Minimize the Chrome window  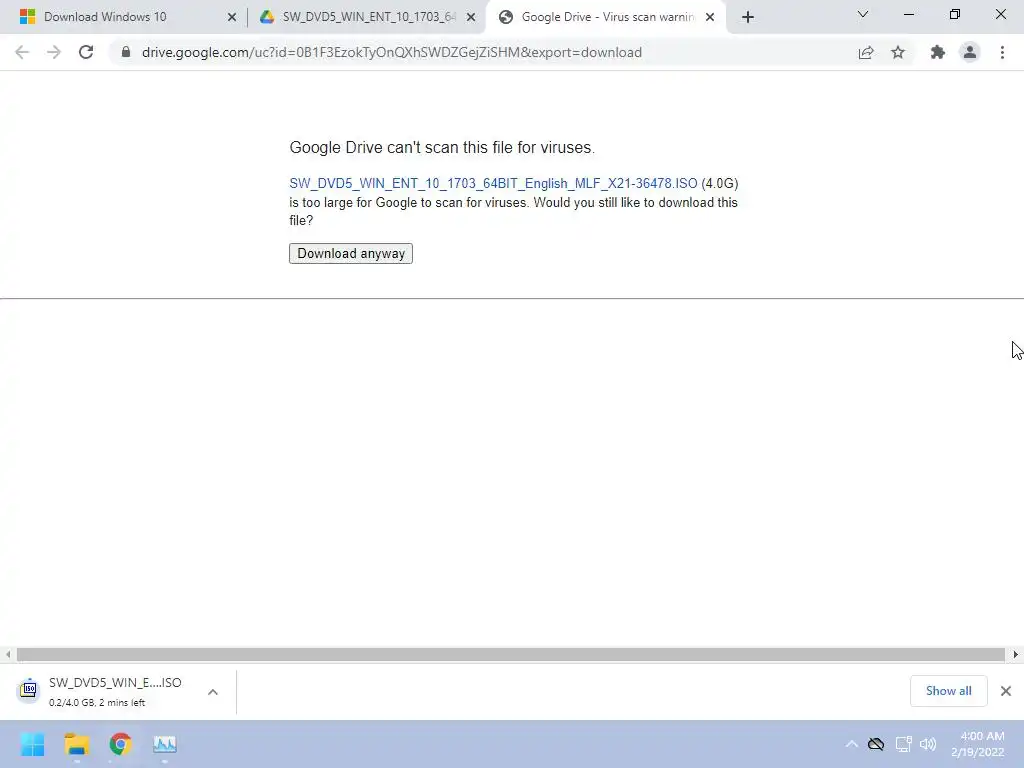pyautogui.click(x=908, y=14)
